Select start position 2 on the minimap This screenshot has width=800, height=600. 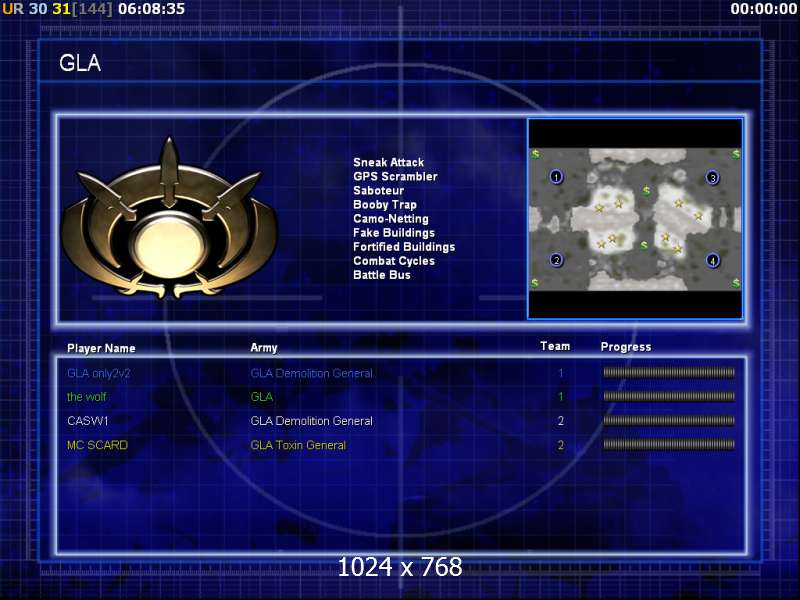[x=556, y=260]
